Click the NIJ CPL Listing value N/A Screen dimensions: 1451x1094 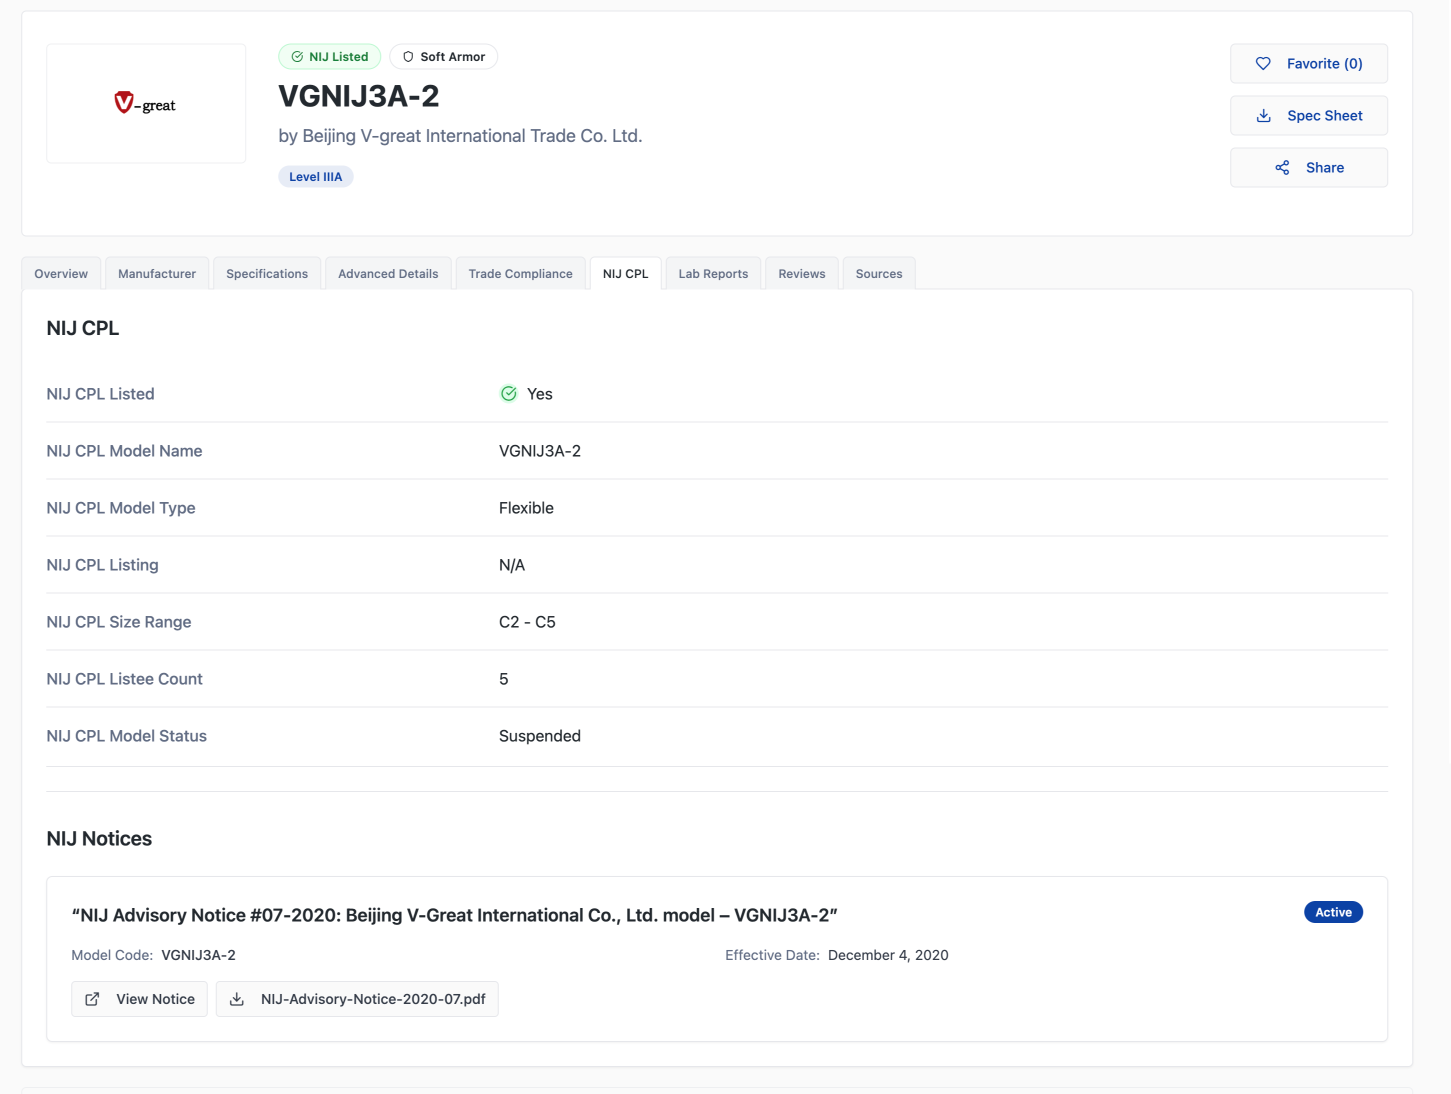[x=512, y=565]
